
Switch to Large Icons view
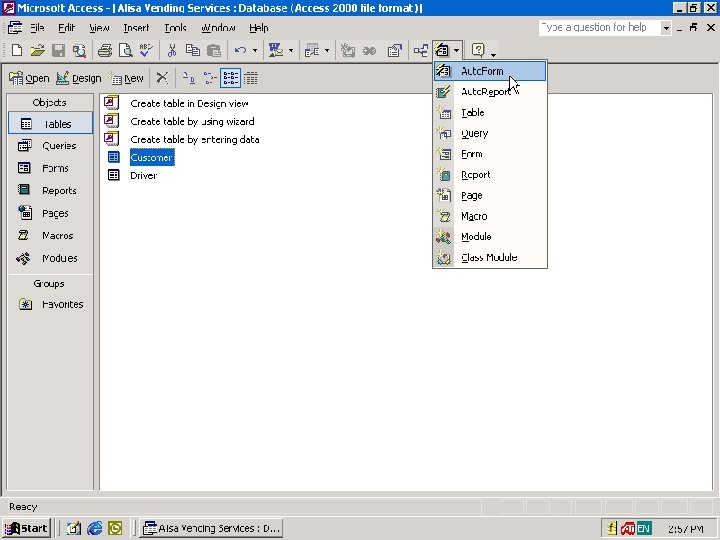coord(188,79)
